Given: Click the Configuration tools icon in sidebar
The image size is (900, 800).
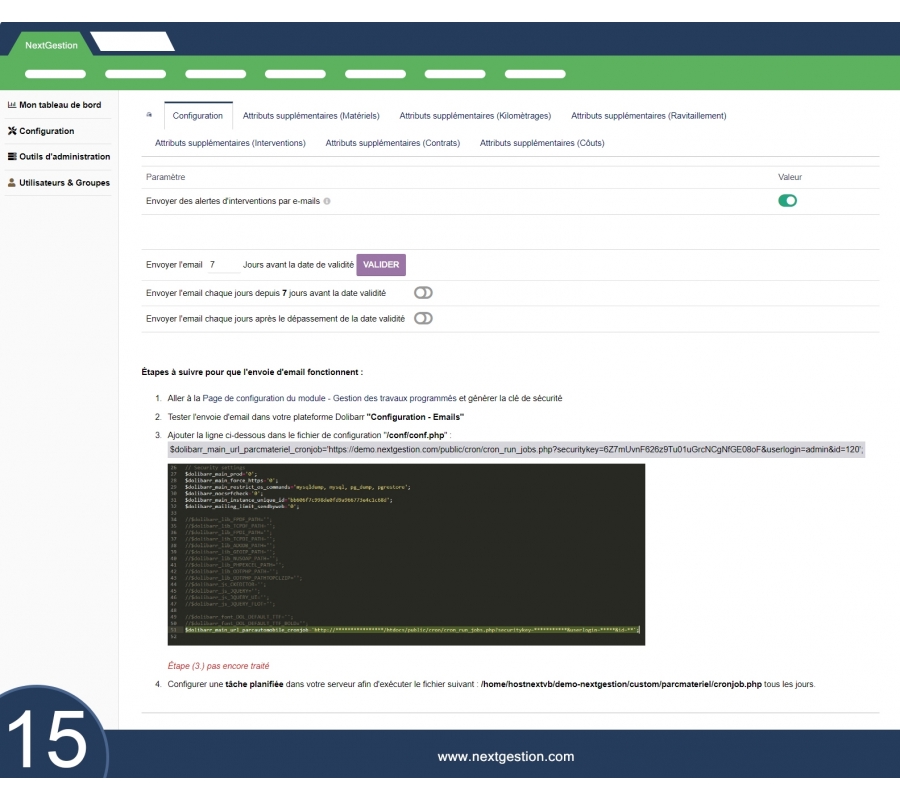Looking at the screenshot, I should [12, 131].
